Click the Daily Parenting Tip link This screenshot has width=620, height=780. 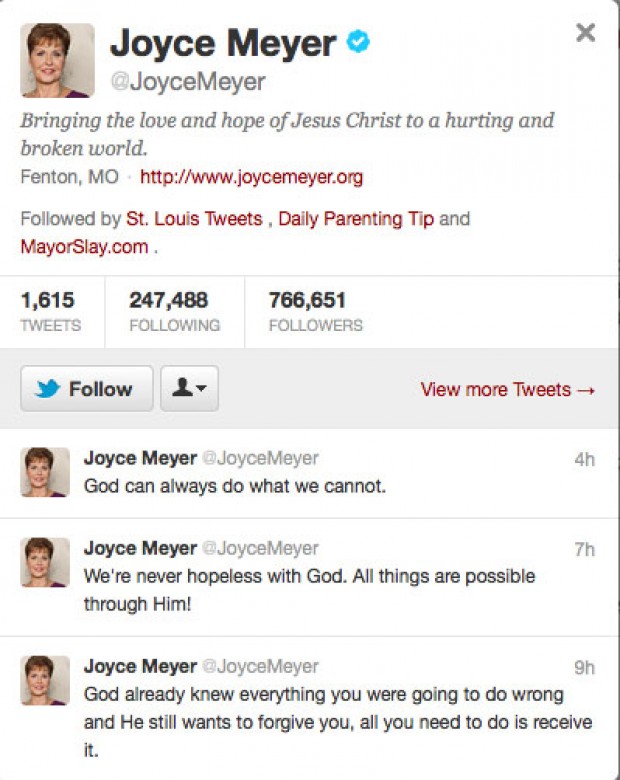coord(356,218)
